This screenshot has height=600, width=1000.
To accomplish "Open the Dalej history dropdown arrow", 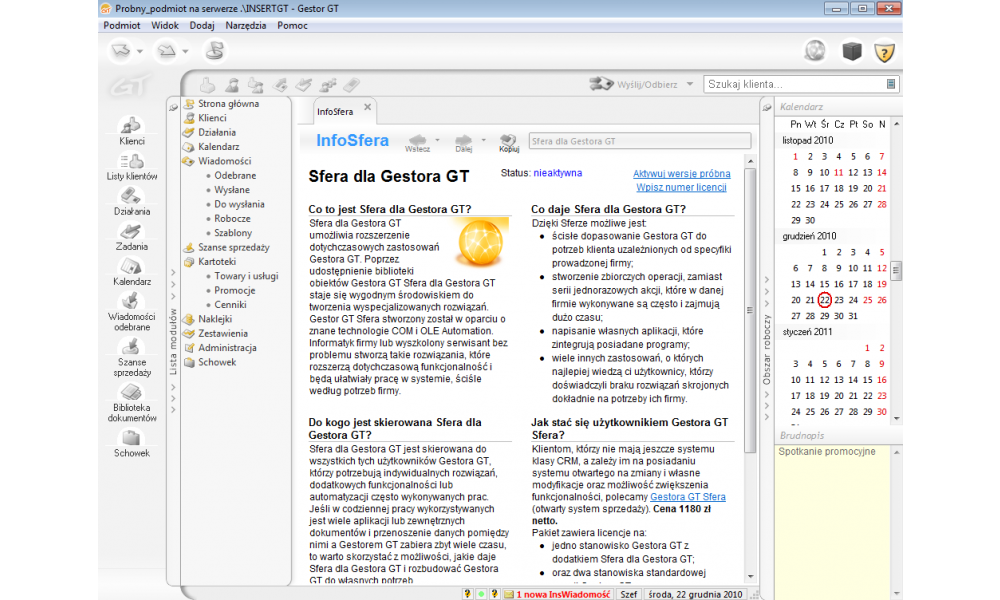I will tap(483, 140).
